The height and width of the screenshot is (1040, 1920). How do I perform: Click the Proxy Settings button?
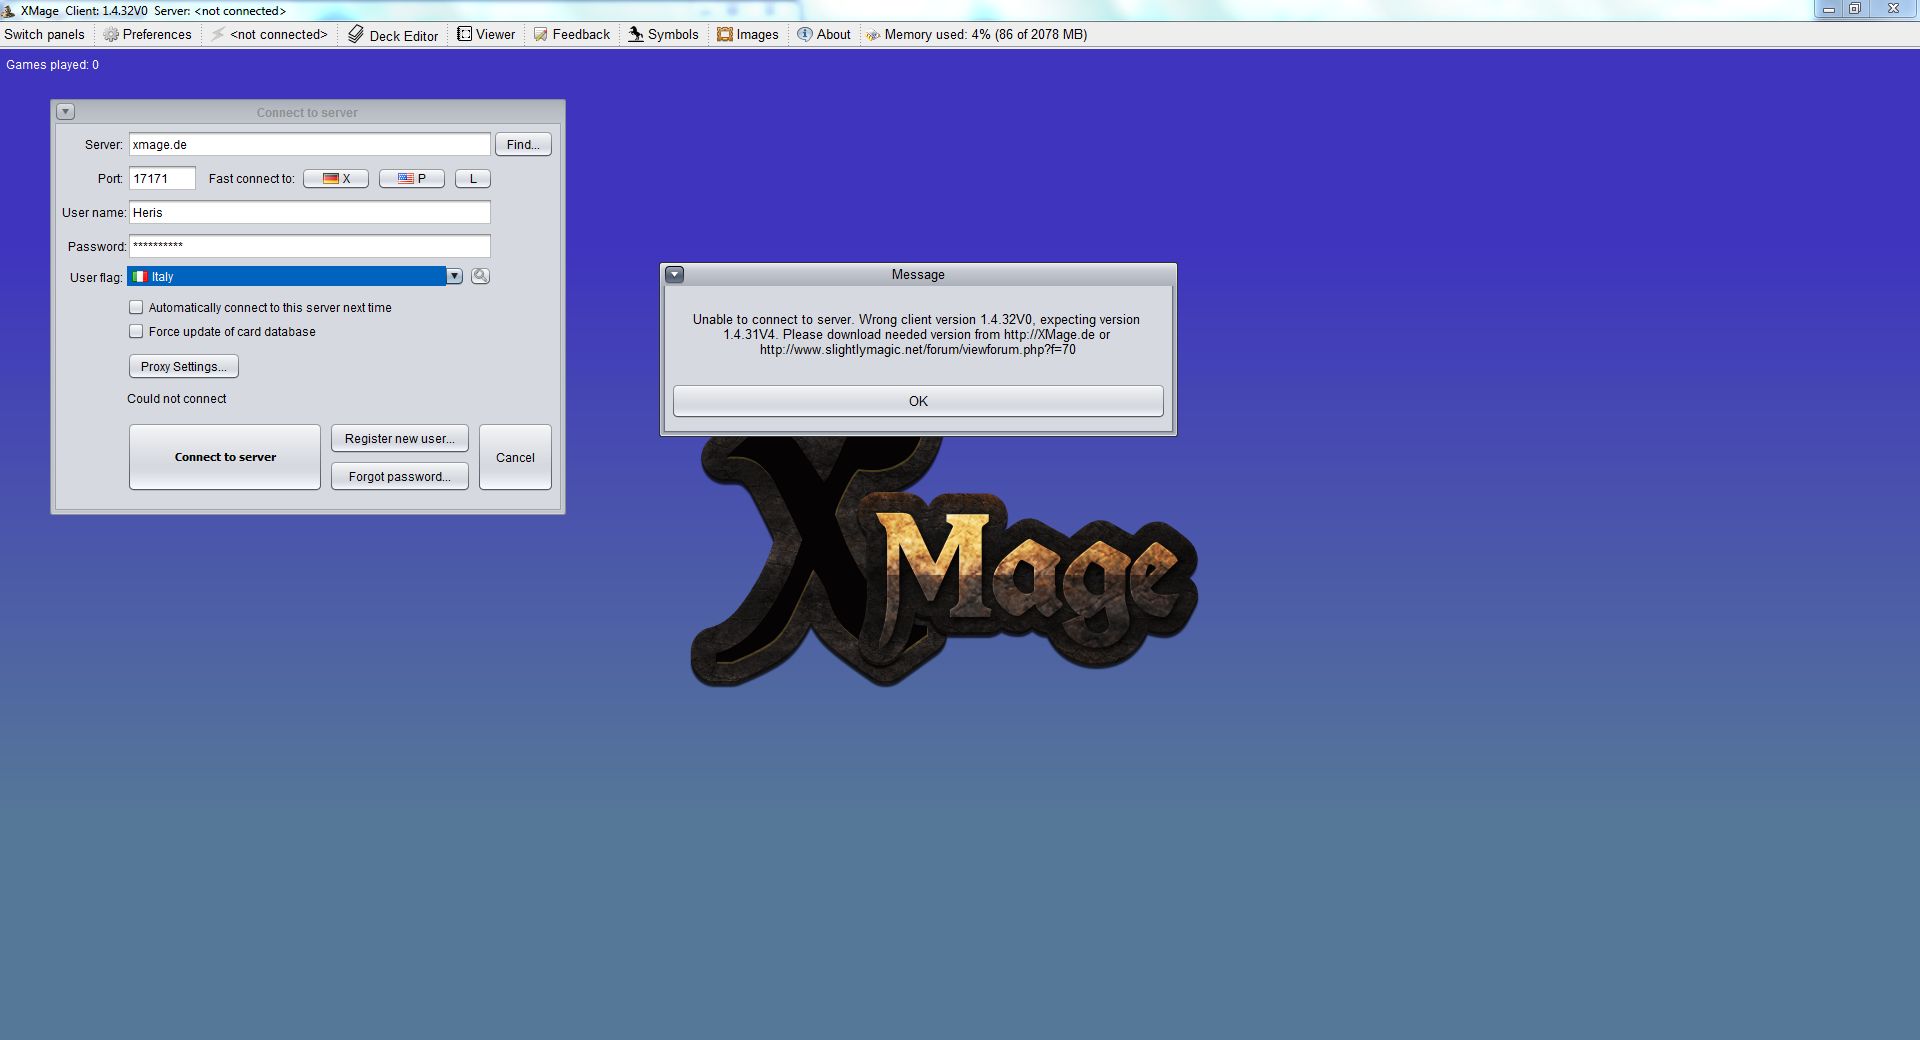point(183,366)
